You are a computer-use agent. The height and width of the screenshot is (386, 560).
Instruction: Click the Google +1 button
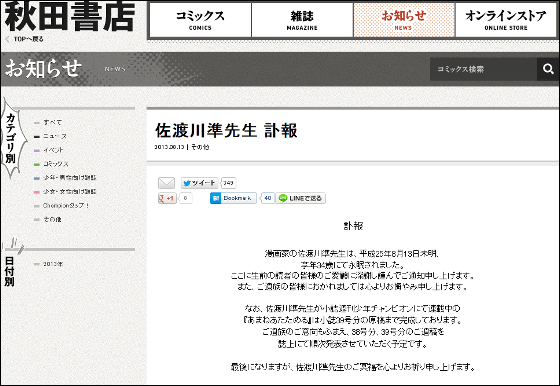tap(167, 198)
